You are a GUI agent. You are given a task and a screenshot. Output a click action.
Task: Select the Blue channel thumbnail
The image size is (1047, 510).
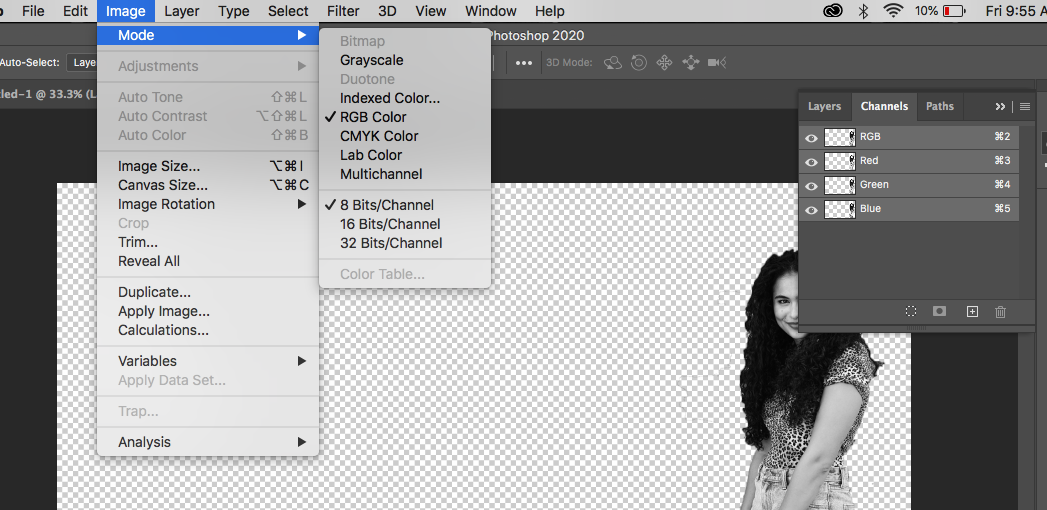pos(840,210)
